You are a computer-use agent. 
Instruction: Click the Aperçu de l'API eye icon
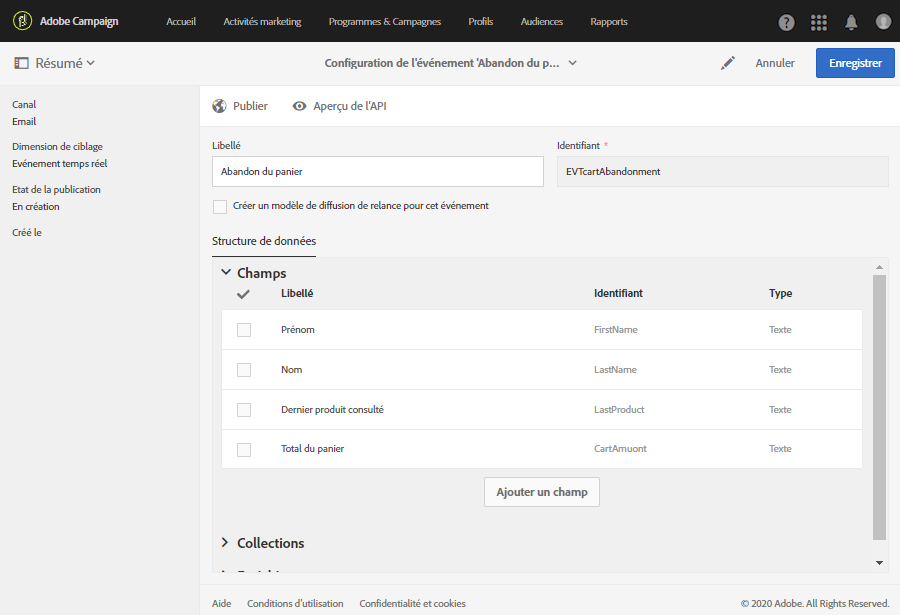[x=299, y=106]
